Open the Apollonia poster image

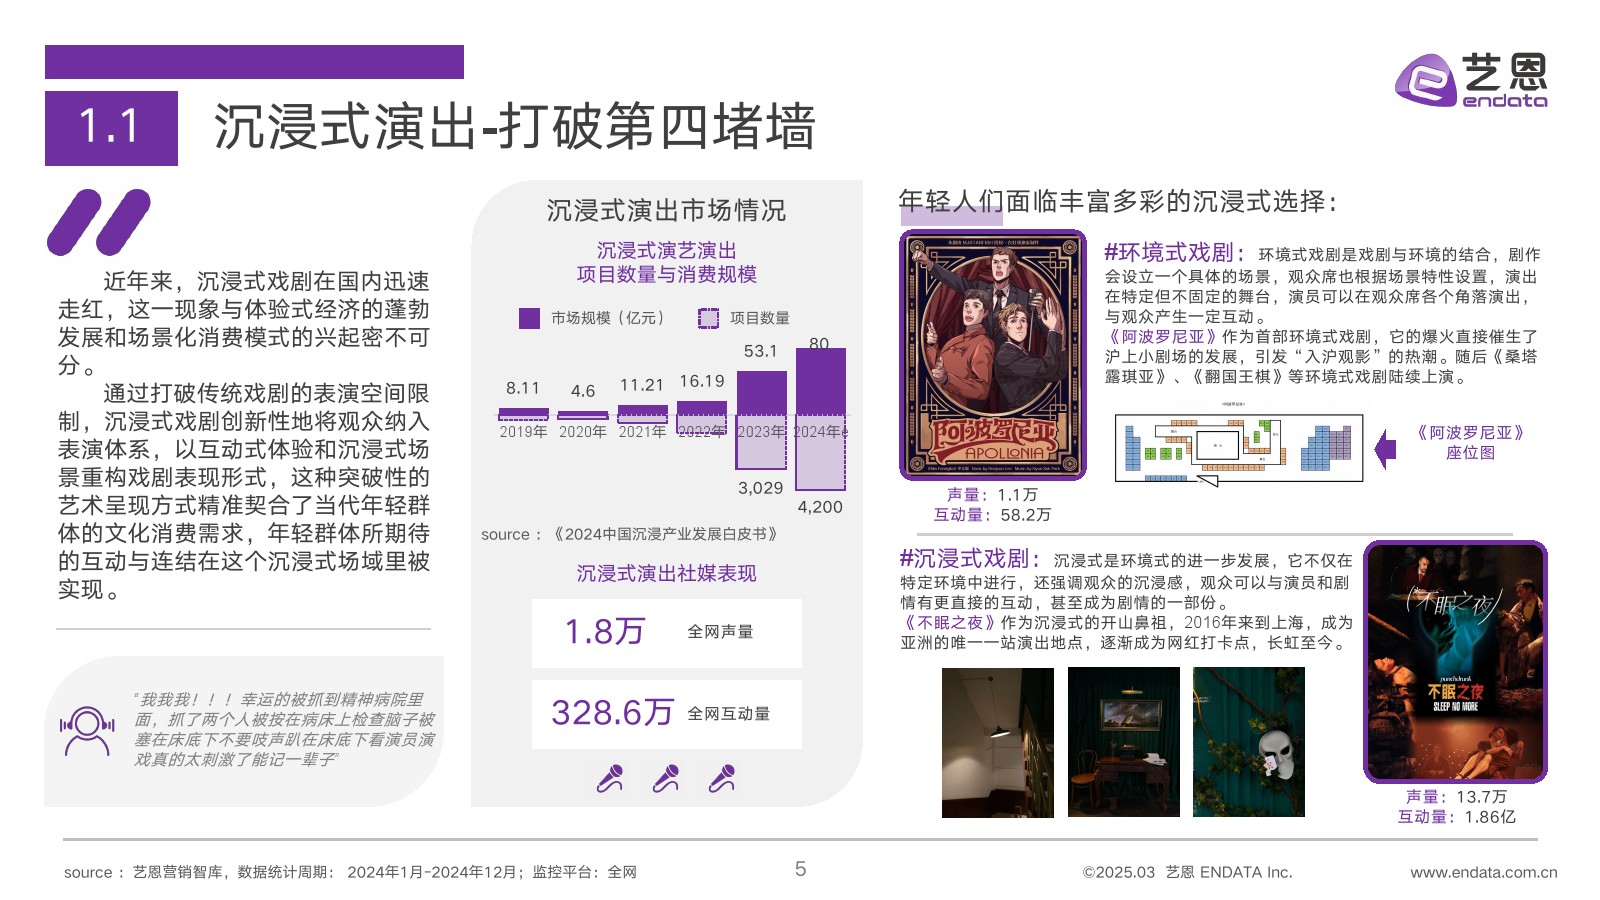(x=992, y=355)
